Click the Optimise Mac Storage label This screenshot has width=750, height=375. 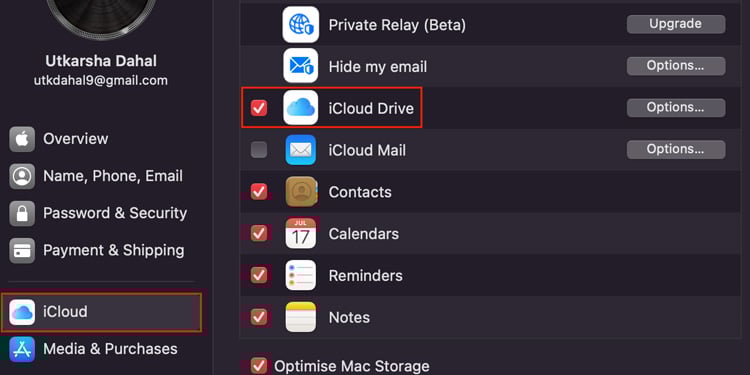[352, 367]
